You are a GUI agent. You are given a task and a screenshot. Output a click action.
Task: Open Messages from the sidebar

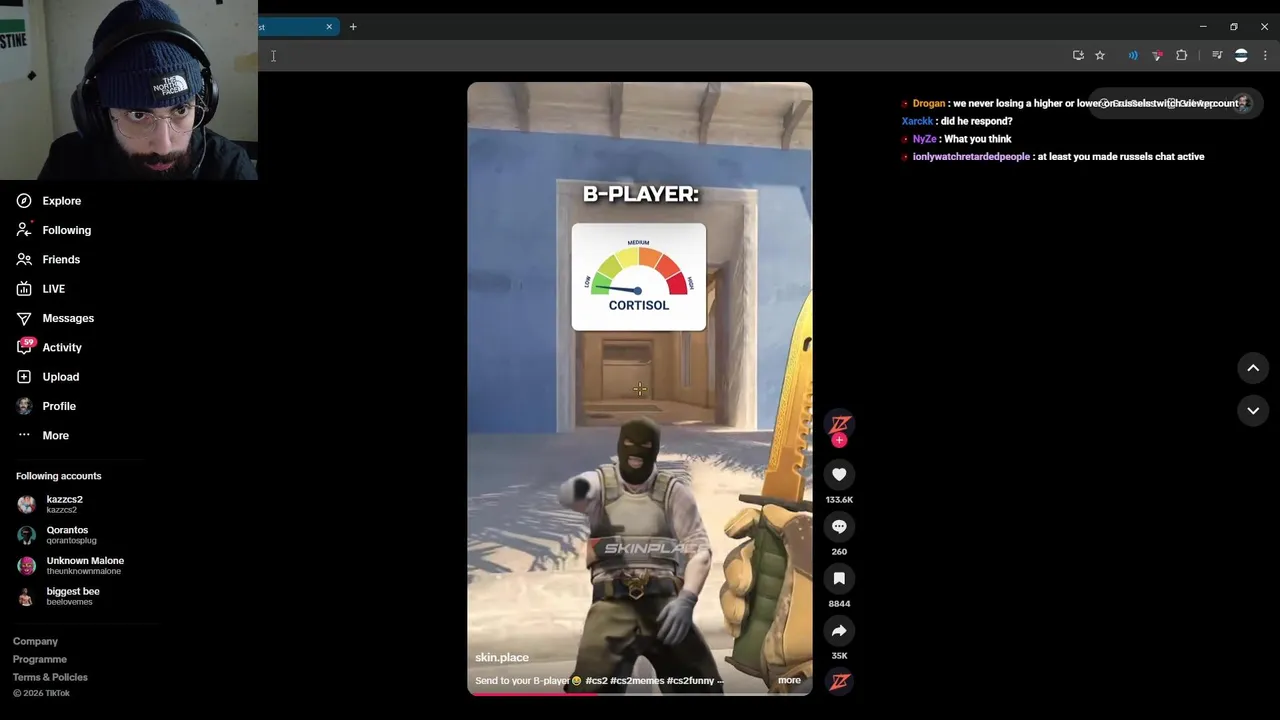pos(55,318)
